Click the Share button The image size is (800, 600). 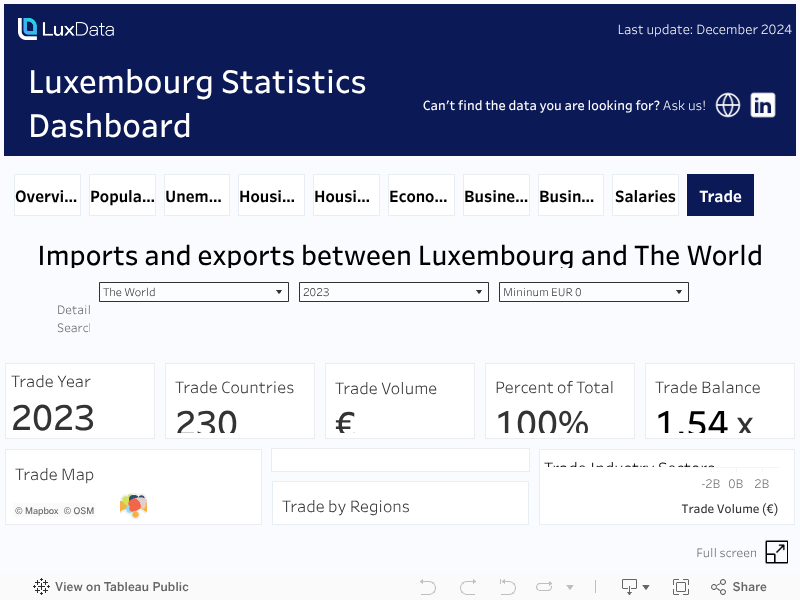[739, 587]
